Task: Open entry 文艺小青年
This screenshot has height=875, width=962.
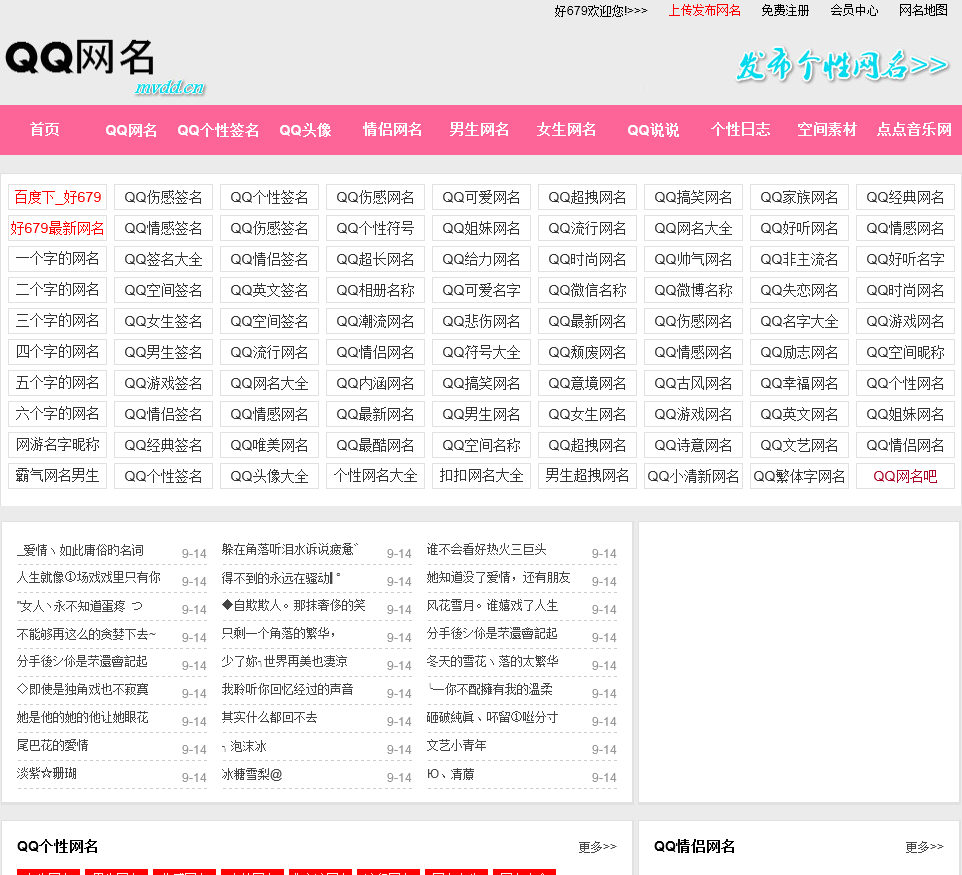Action: pos(456,746)
